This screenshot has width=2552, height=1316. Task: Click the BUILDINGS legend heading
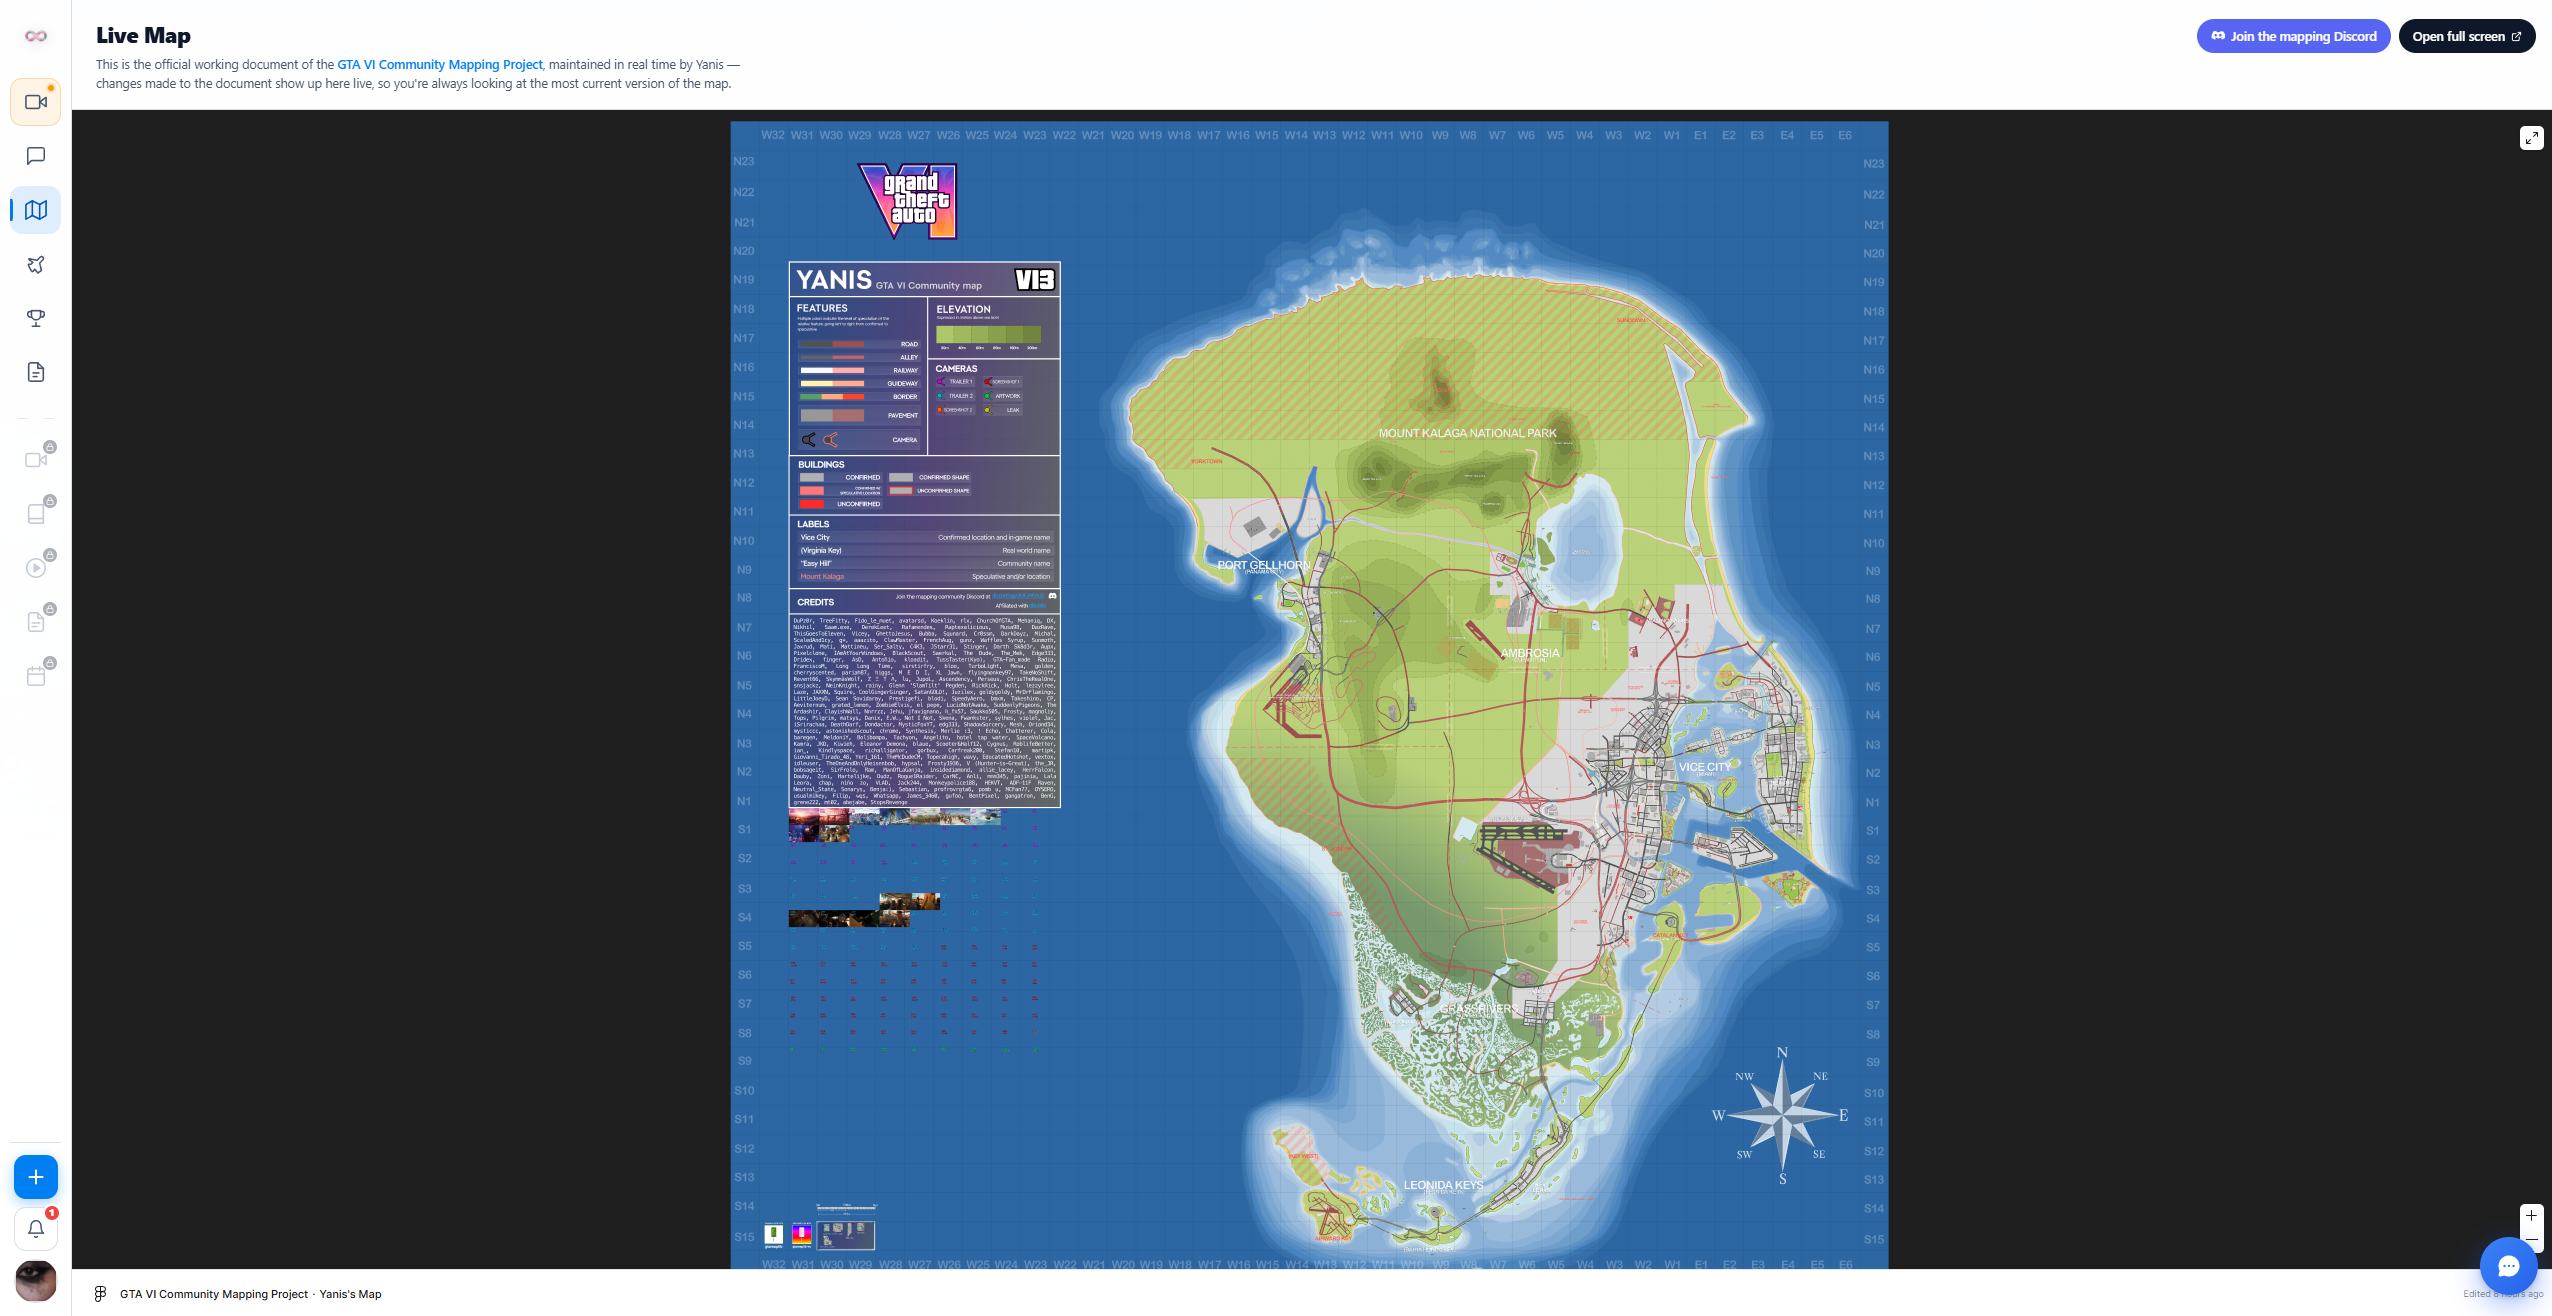click(x=821, y=465)
